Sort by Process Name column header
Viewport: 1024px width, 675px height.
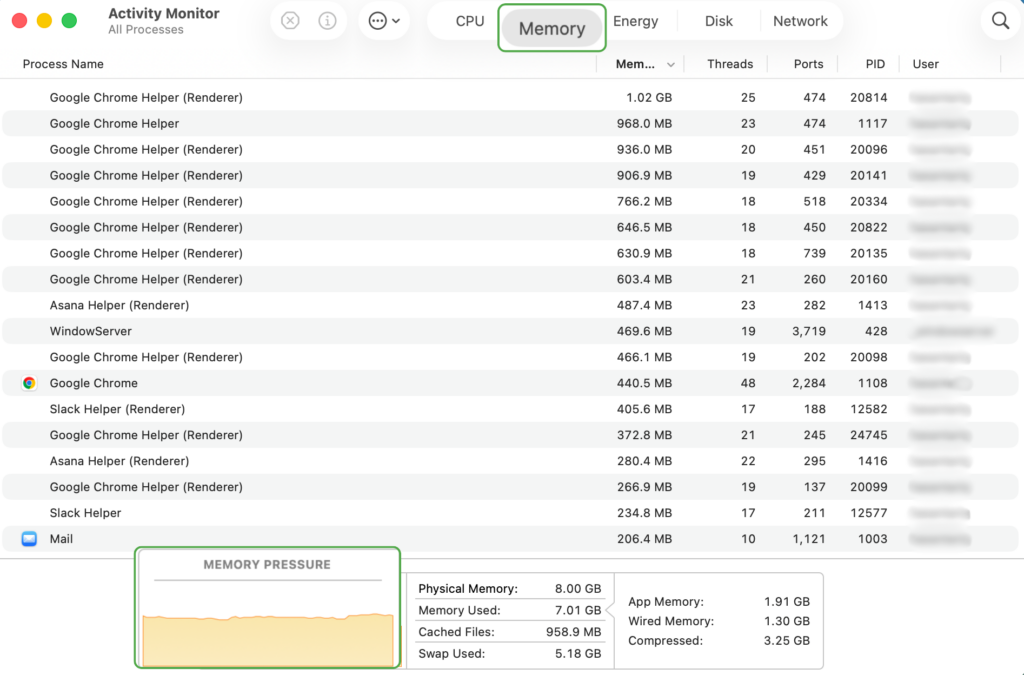(63, 64)
